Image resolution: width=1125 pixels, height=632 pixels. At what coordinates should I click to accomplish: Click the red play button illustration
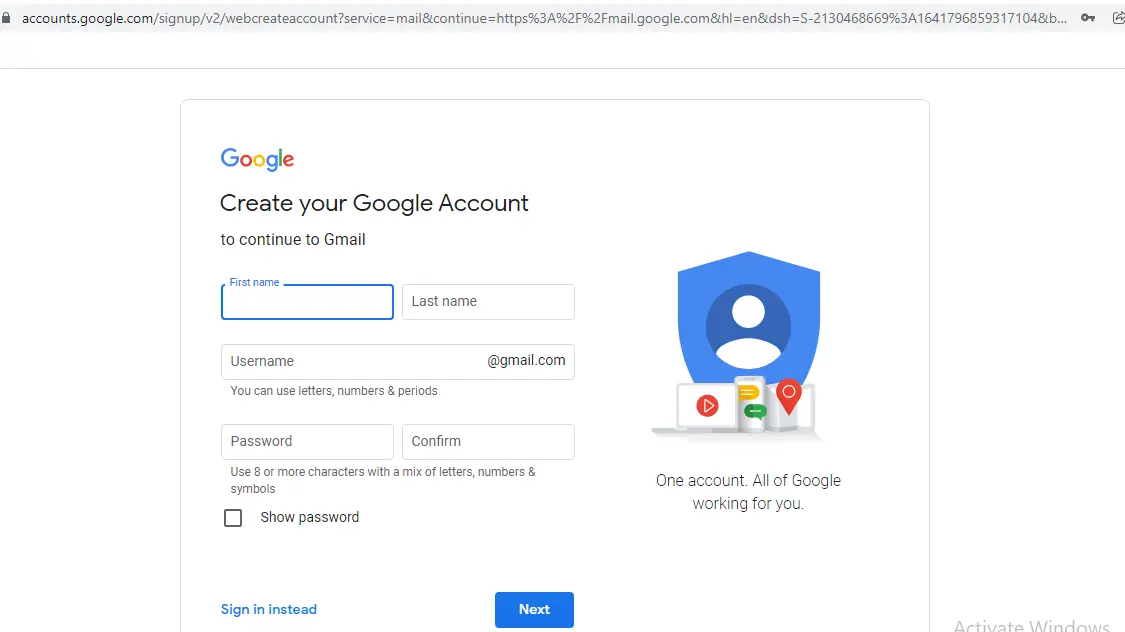pos(708,405)
